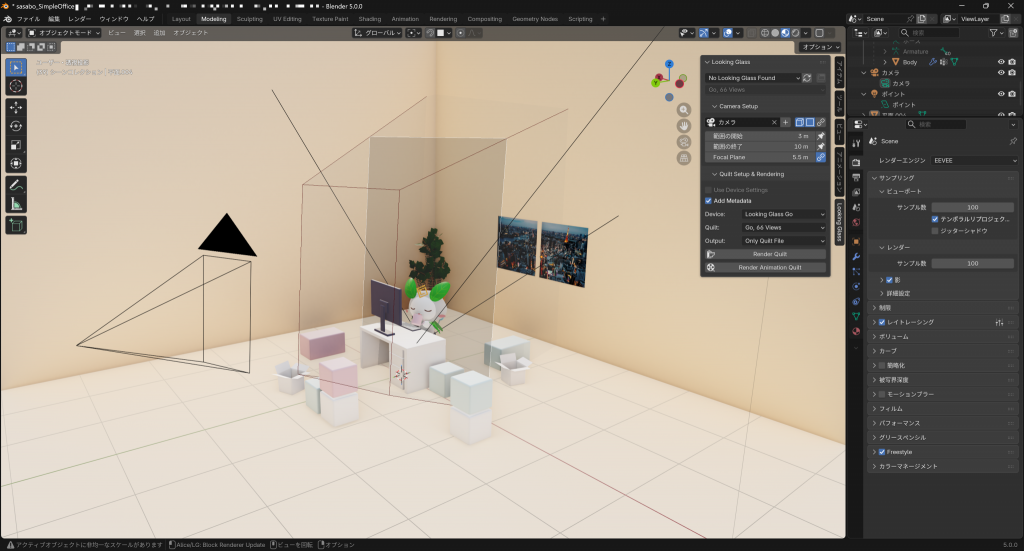Uncheck the Add Metadata checkbox

[x=709, y=201]
